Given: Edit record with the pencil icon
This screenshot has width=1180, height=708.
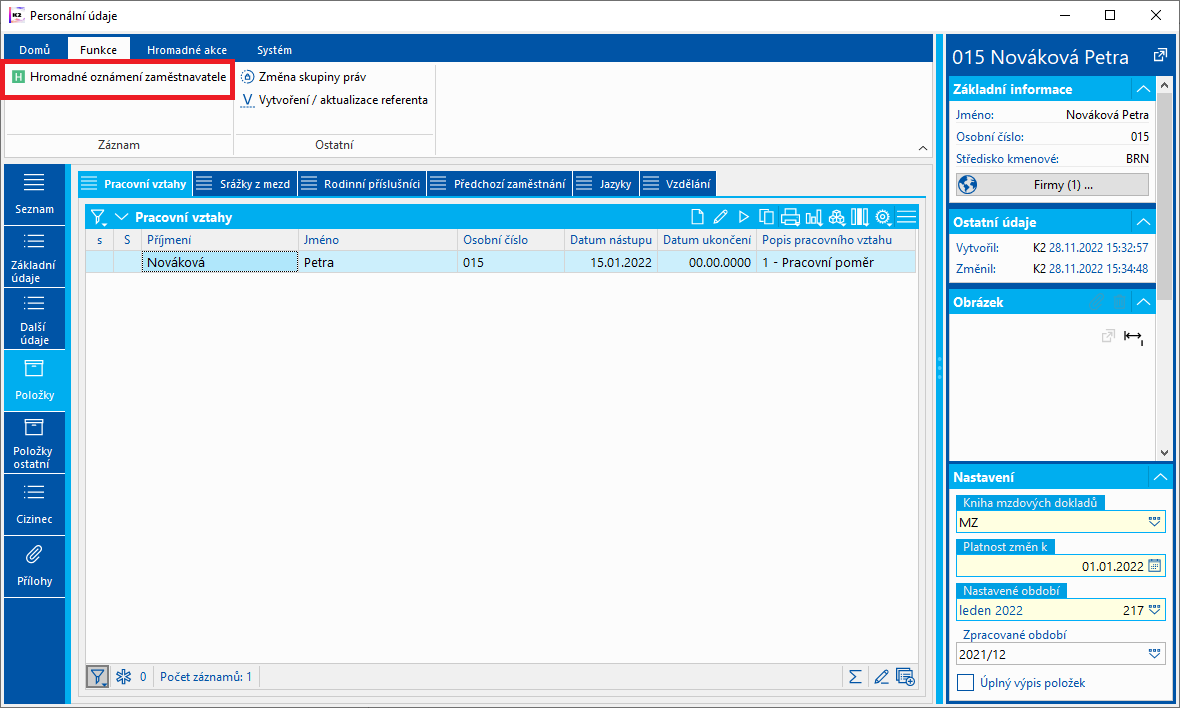Looking at the screenshot, I should pos(720,217).
